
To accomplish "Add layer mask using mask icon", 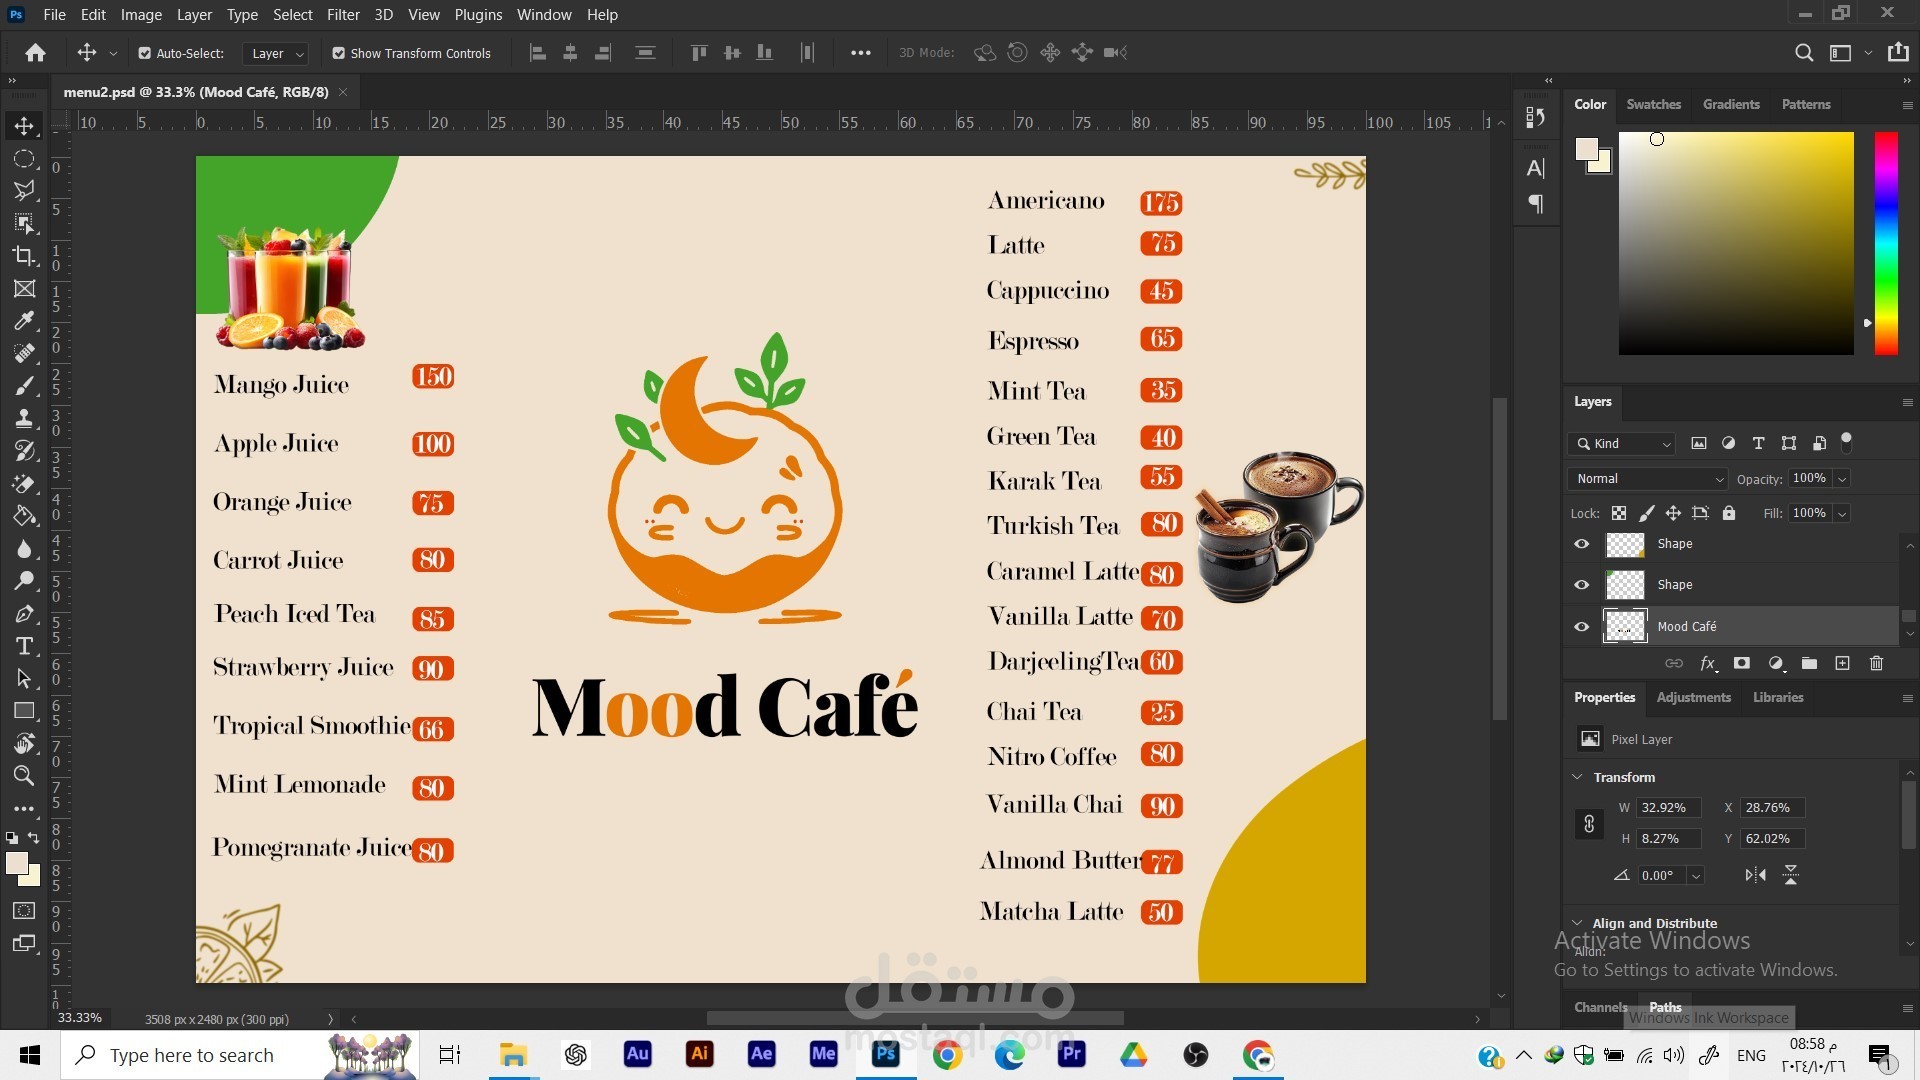I will (1741, 663).
